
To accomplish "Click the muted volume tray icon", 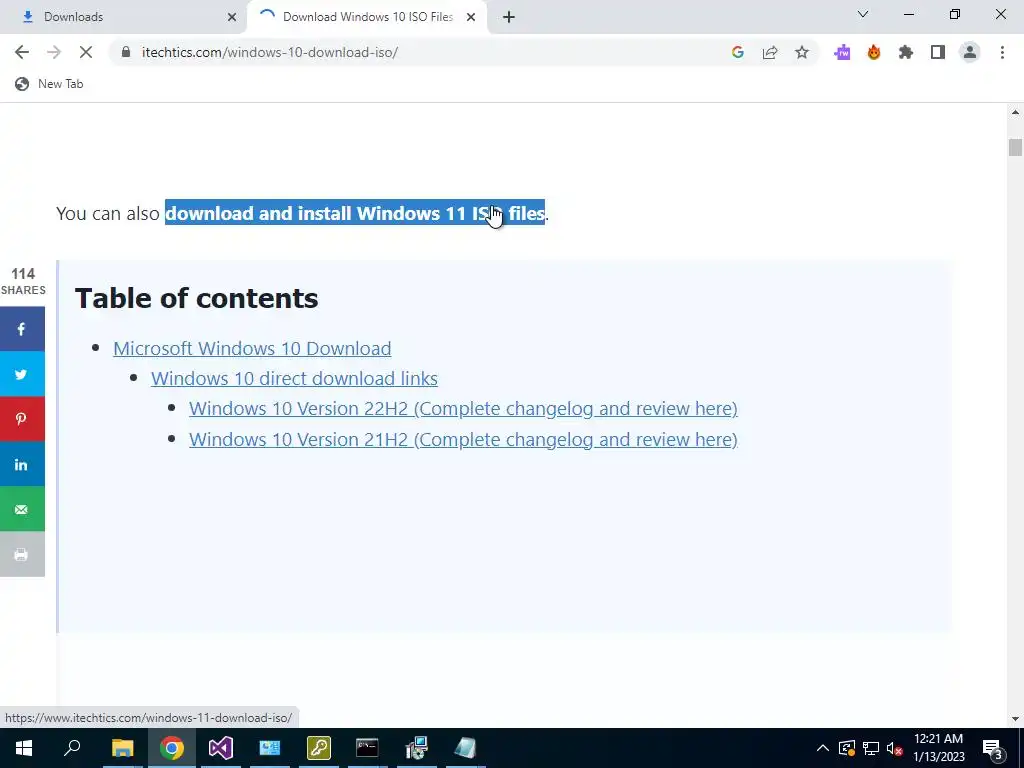I will (894, 748).
